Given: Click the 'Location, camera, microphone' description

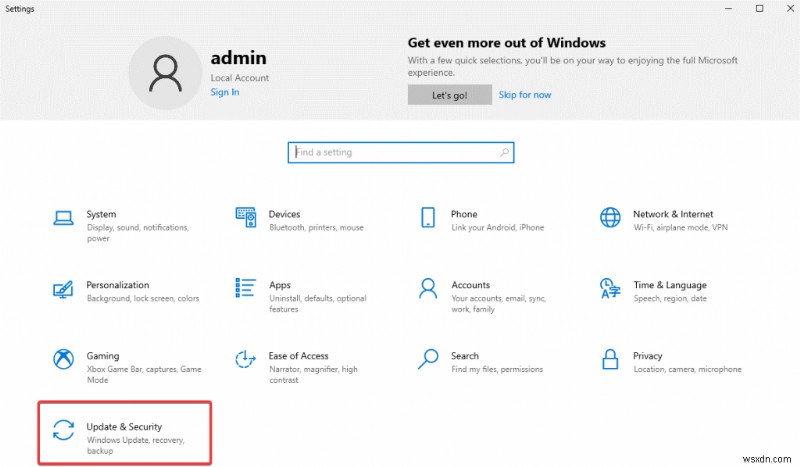Looking at the screenshot, I should pyautogui.click(x=687, y=370).
